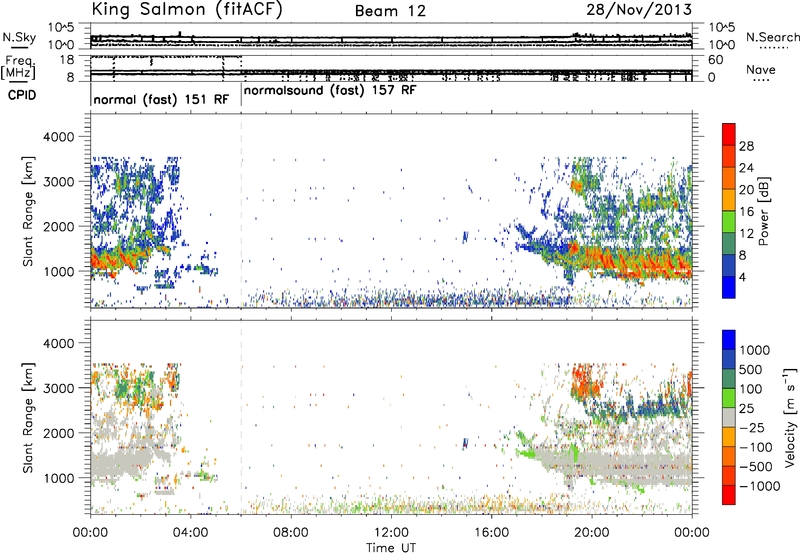Click the Velocity colorbar label
The width and height of the screenshot is (800, 554).
(790, 417)
